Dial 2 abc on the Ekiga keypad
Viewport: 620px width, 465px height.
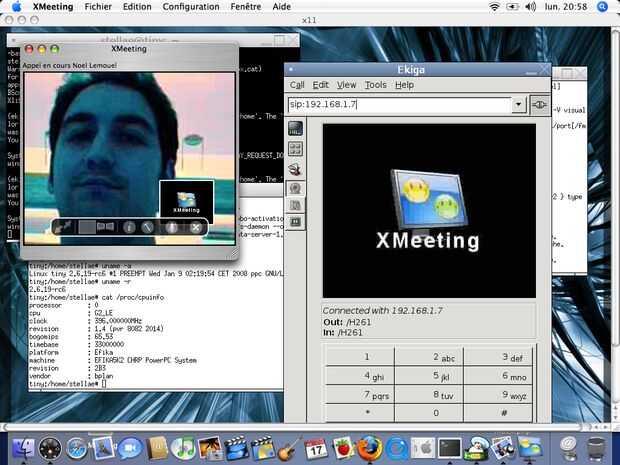pyautogui.click(x=429, y=357)
